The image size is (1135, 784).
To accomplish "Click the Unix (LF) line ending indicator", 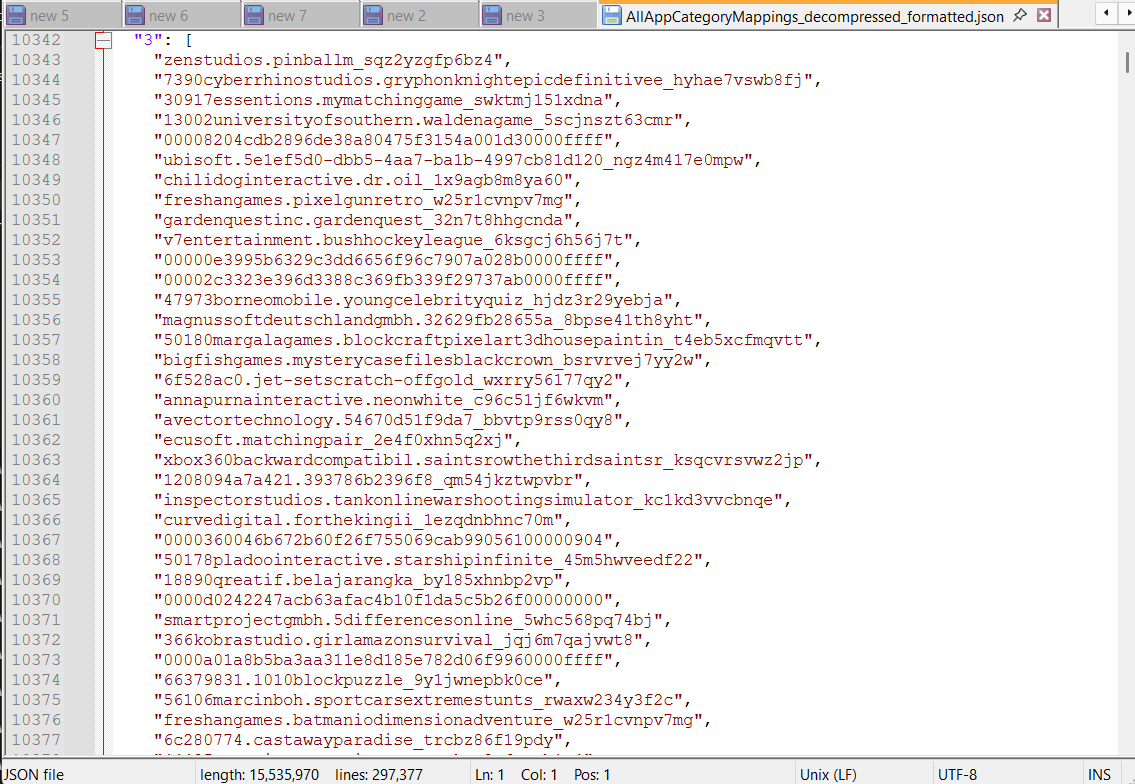I will click(828, 775).
